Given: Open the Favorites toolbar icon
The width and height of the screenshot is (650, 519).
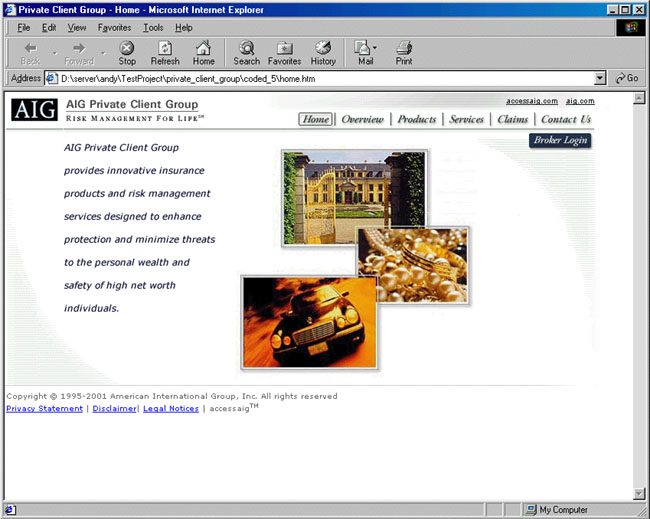Looking at the screenshot, I should point(284,53).
